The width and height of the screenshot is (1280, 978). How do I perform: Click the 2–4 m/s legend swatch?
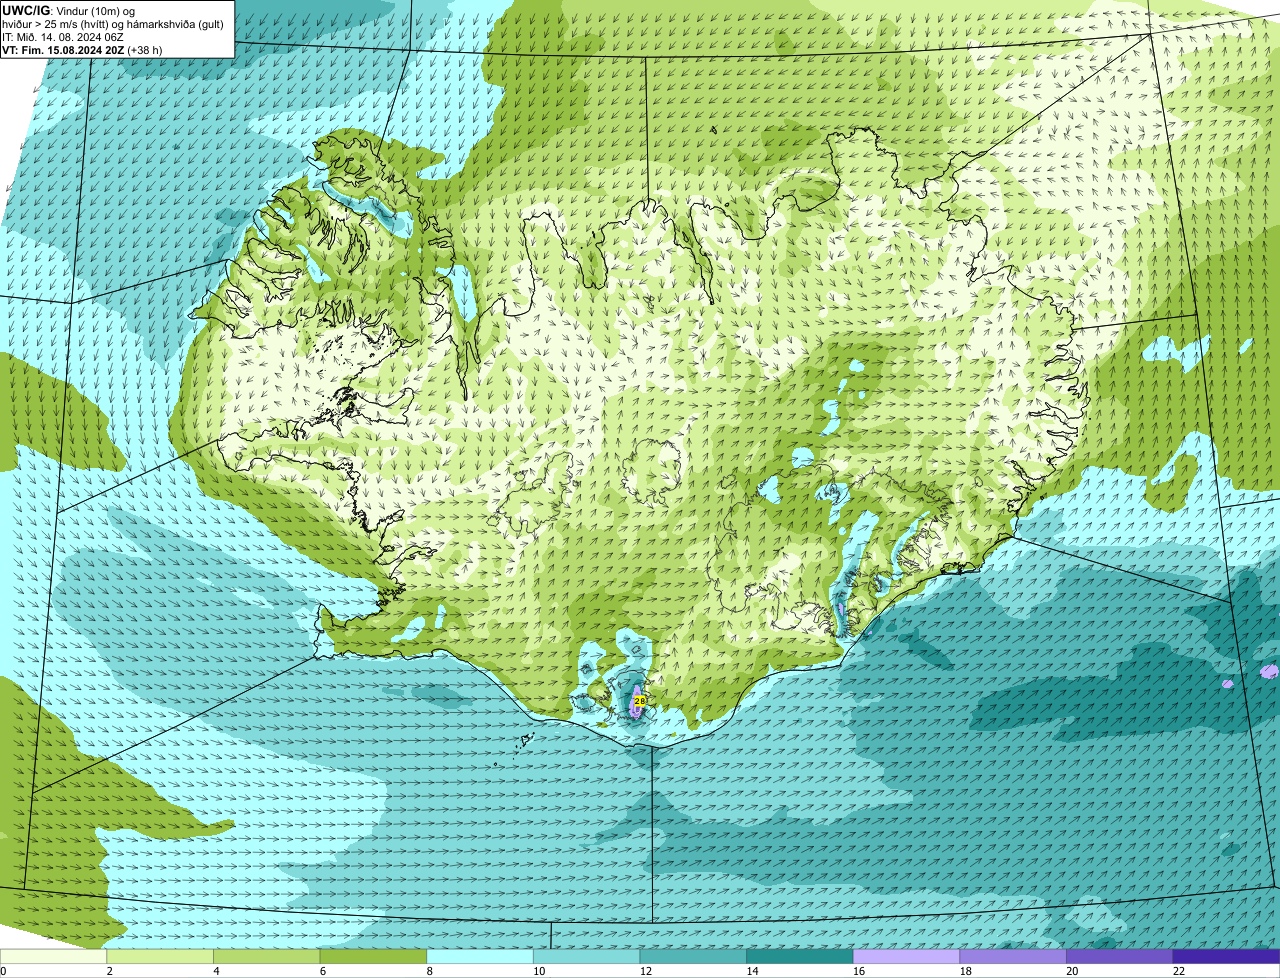160,956
